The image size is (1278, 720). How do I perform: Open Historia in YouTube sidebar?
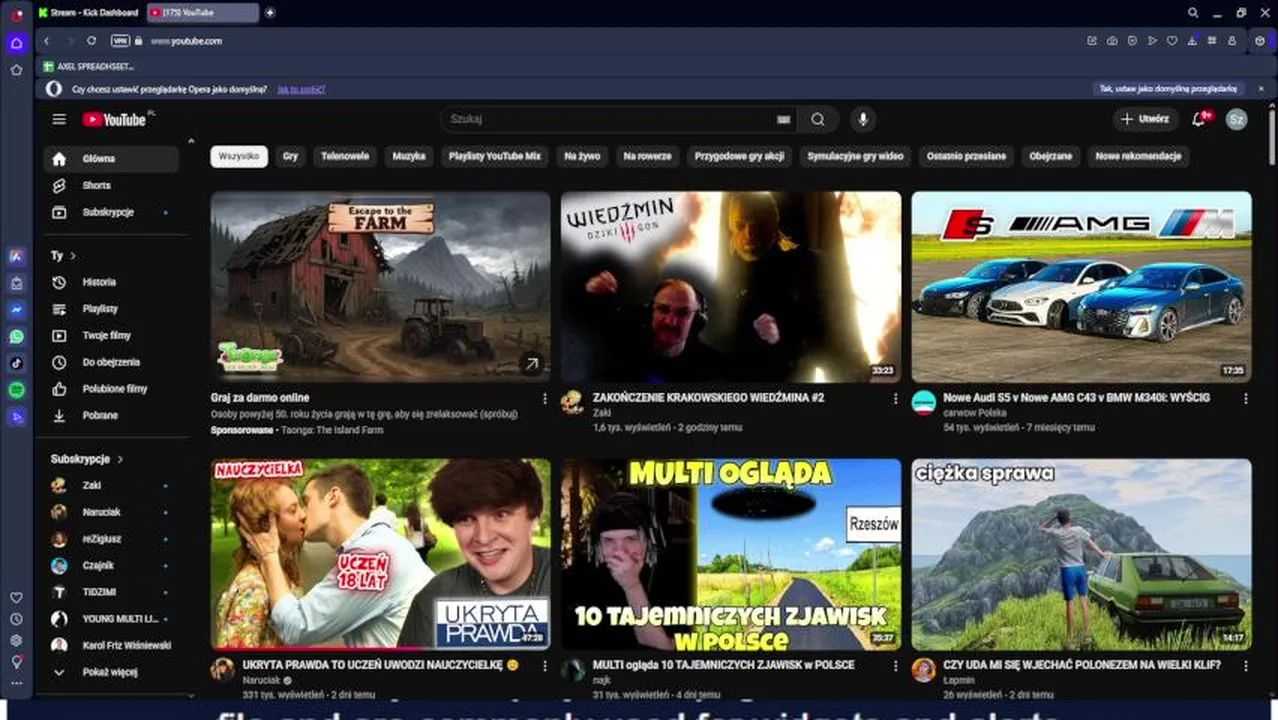pos(110,282)
